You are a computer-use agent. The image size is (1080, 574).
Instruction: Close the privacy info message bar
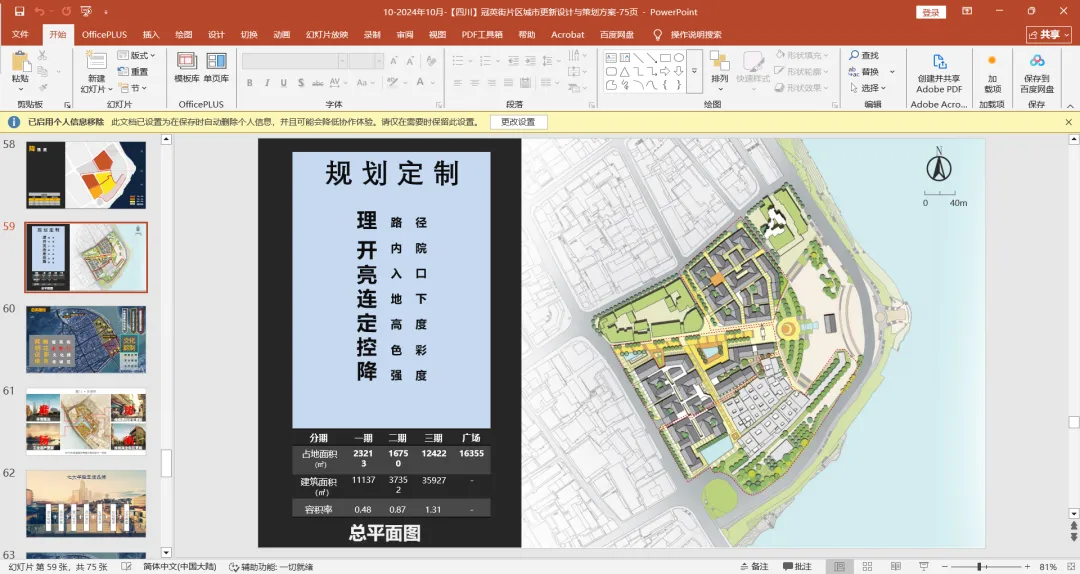1068,122
